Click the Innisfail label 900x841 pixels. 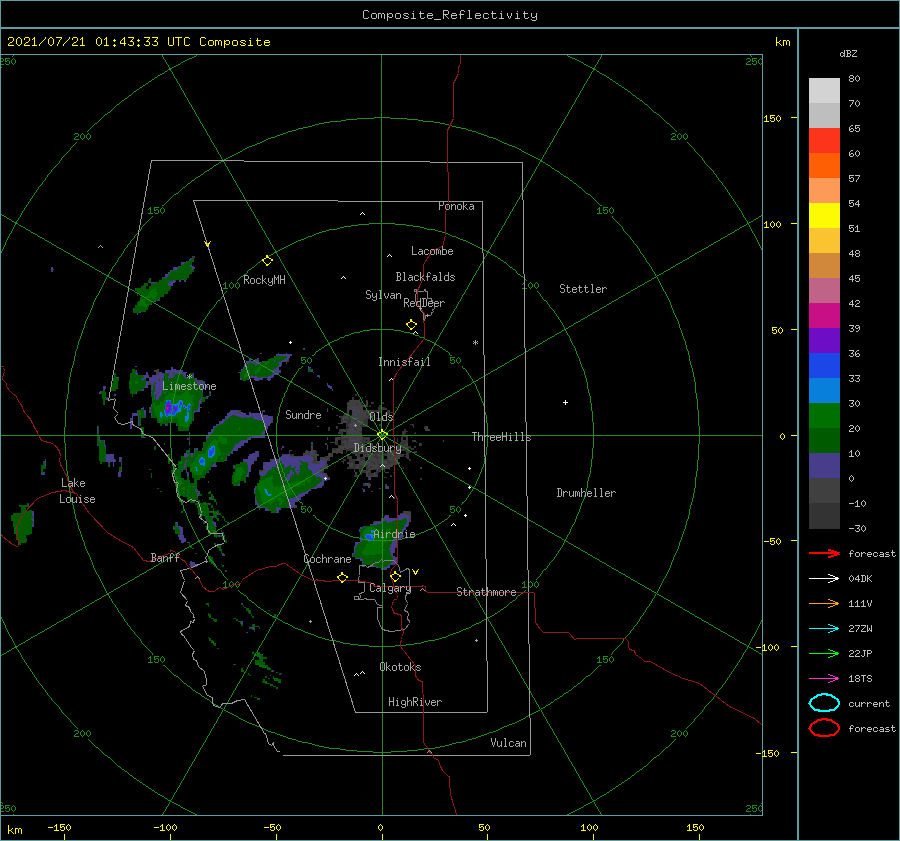pos(404,362)
